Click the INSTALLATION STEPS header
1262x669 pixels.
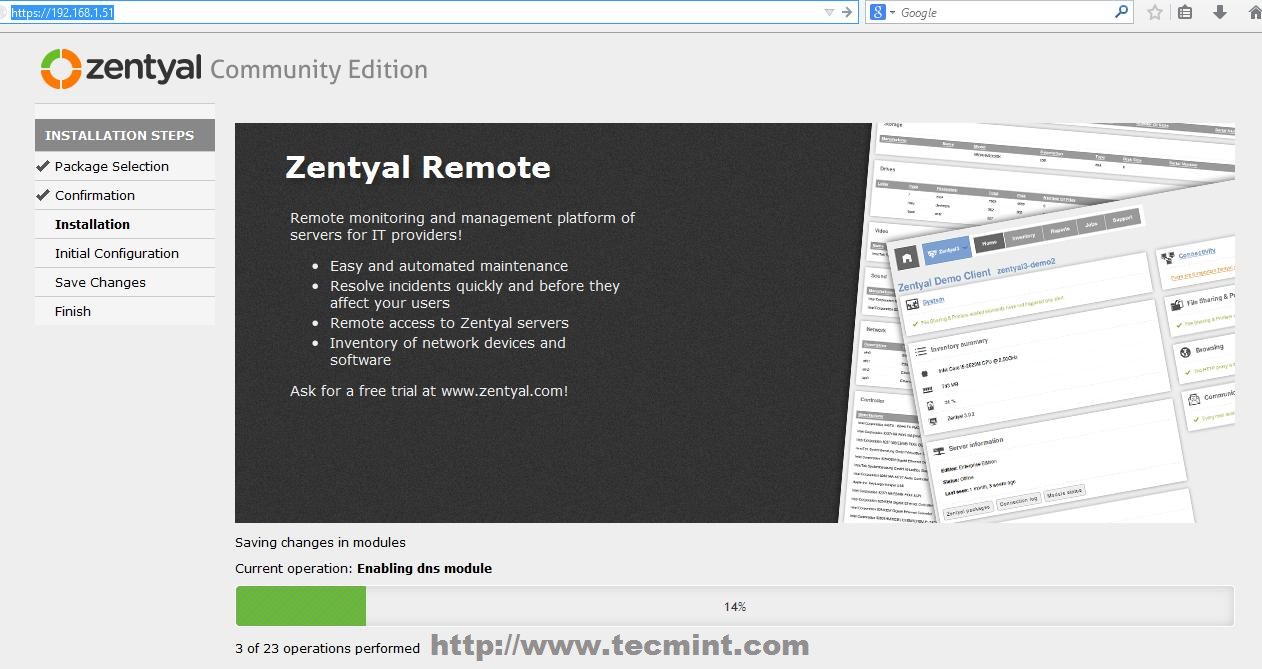tap(124, 136)
